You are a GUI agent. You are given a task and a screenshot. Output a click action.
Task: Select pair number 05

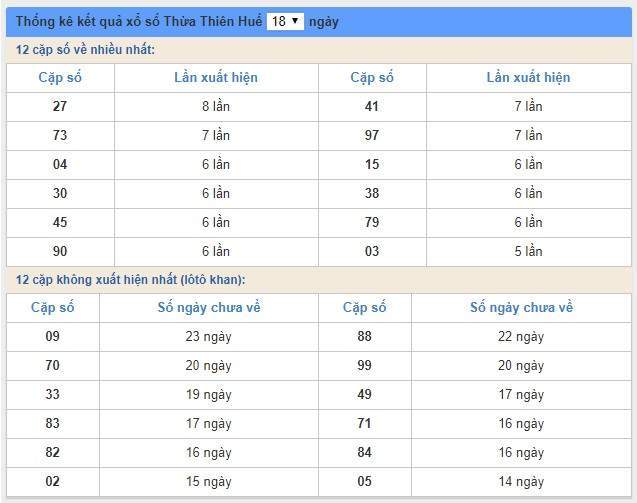click(364, 482)
